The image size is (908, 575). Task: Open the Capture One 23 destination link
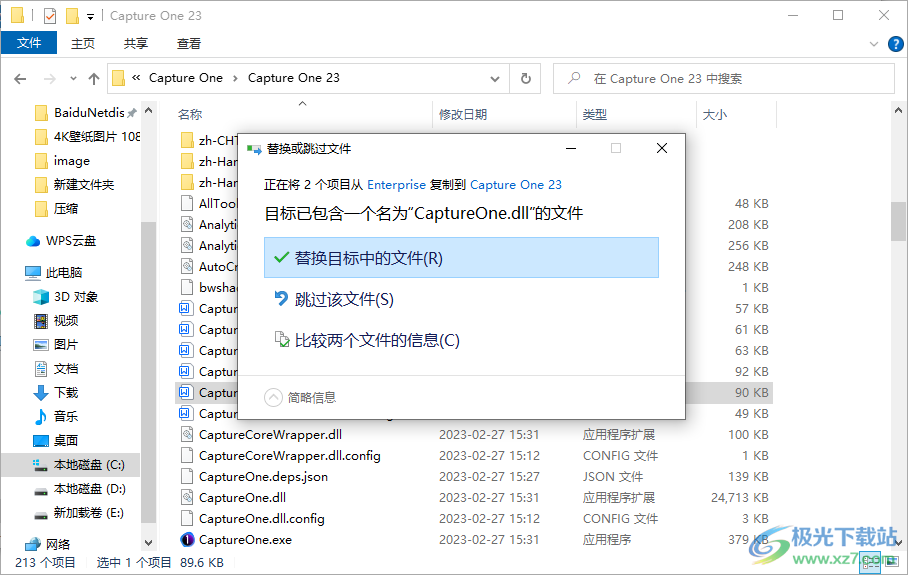(515, 185)
